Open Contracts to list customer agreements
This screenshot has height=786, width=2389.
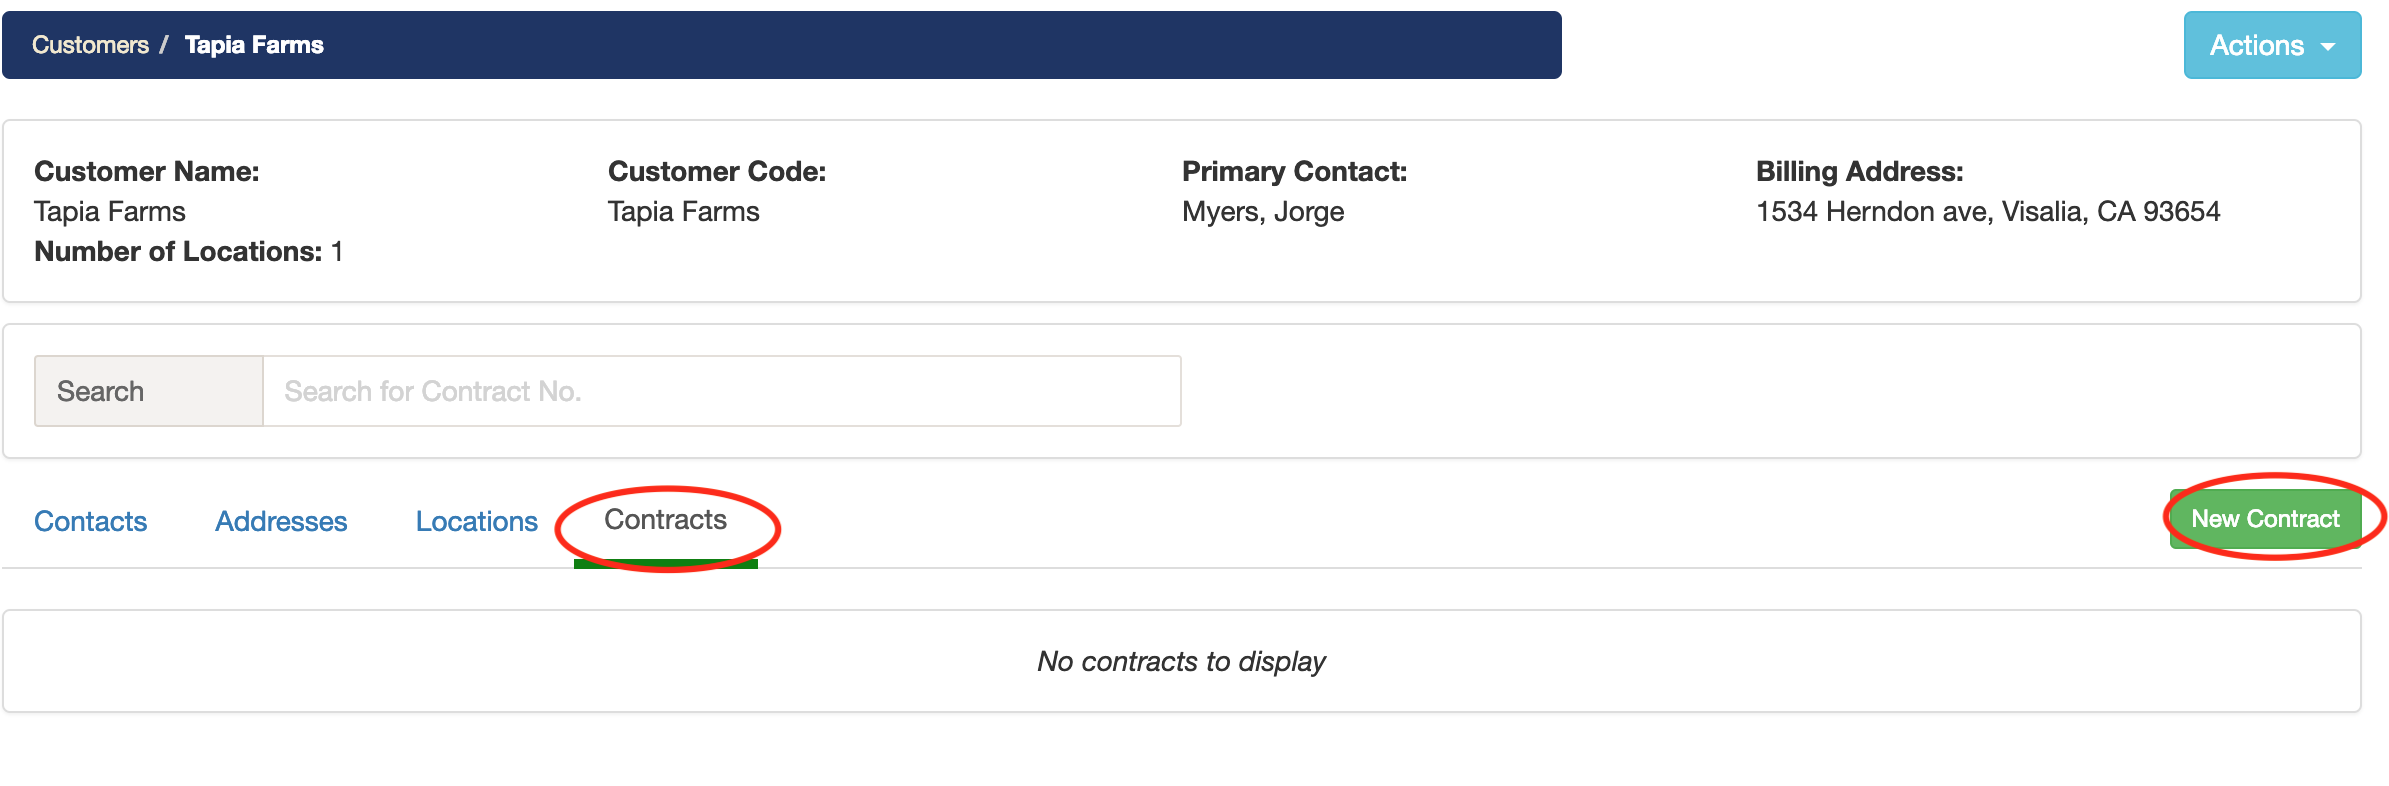(664, 520)
